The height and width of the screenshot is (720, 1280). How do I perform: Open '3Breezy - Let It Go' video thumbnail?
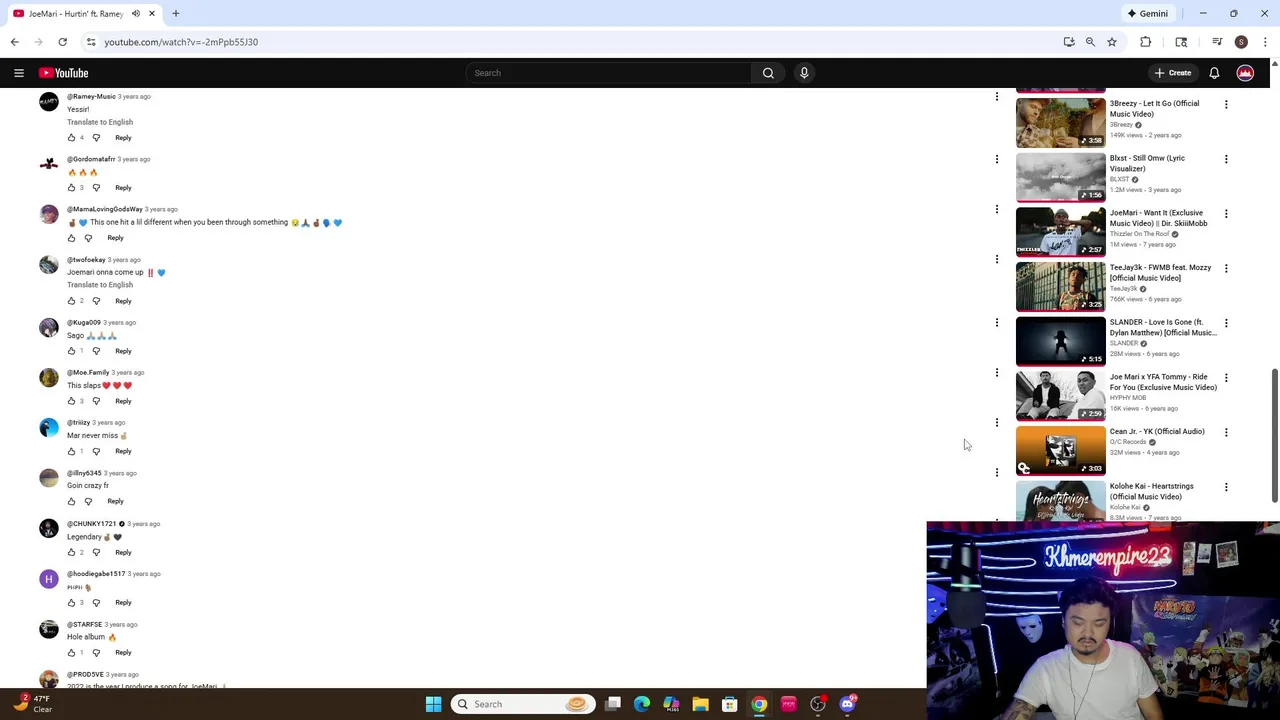point(1061,122)
